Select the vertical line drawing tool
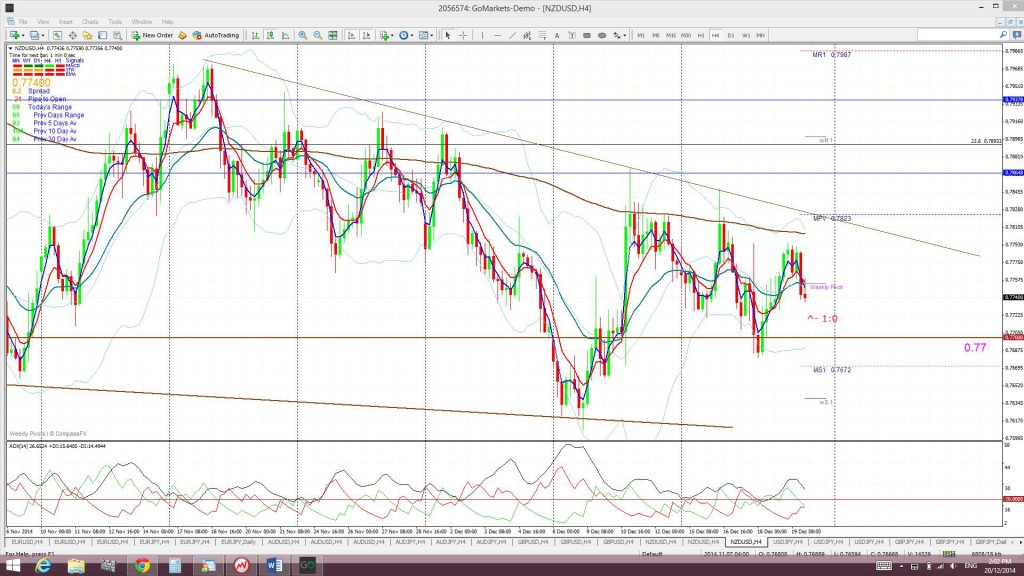The height and width of the screenshot is (576, 1024). pos(482,35)
